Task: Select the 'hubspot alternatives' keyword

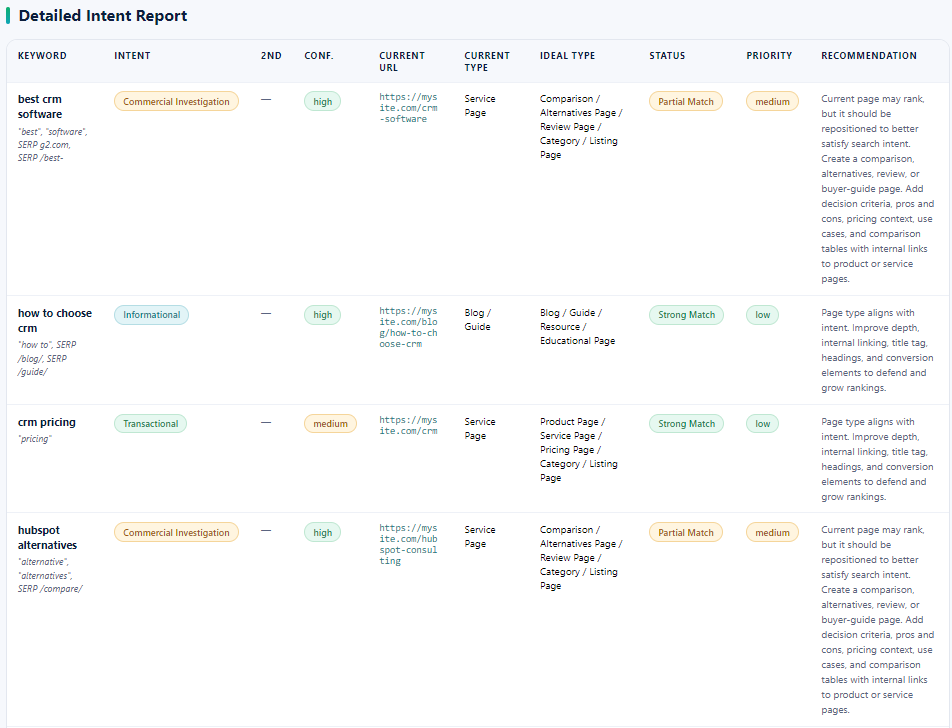Action: (47, 537)
